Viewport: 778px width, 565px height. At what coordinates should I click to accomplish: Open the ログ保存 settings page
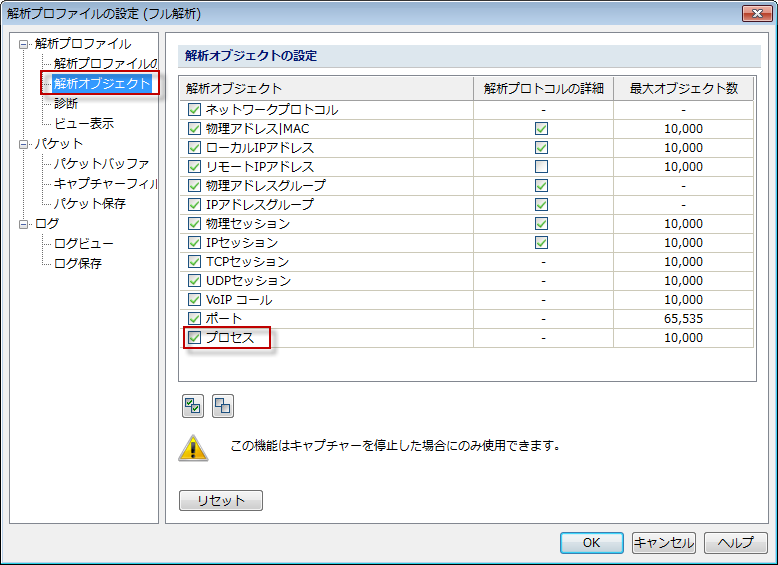point(78,264)
